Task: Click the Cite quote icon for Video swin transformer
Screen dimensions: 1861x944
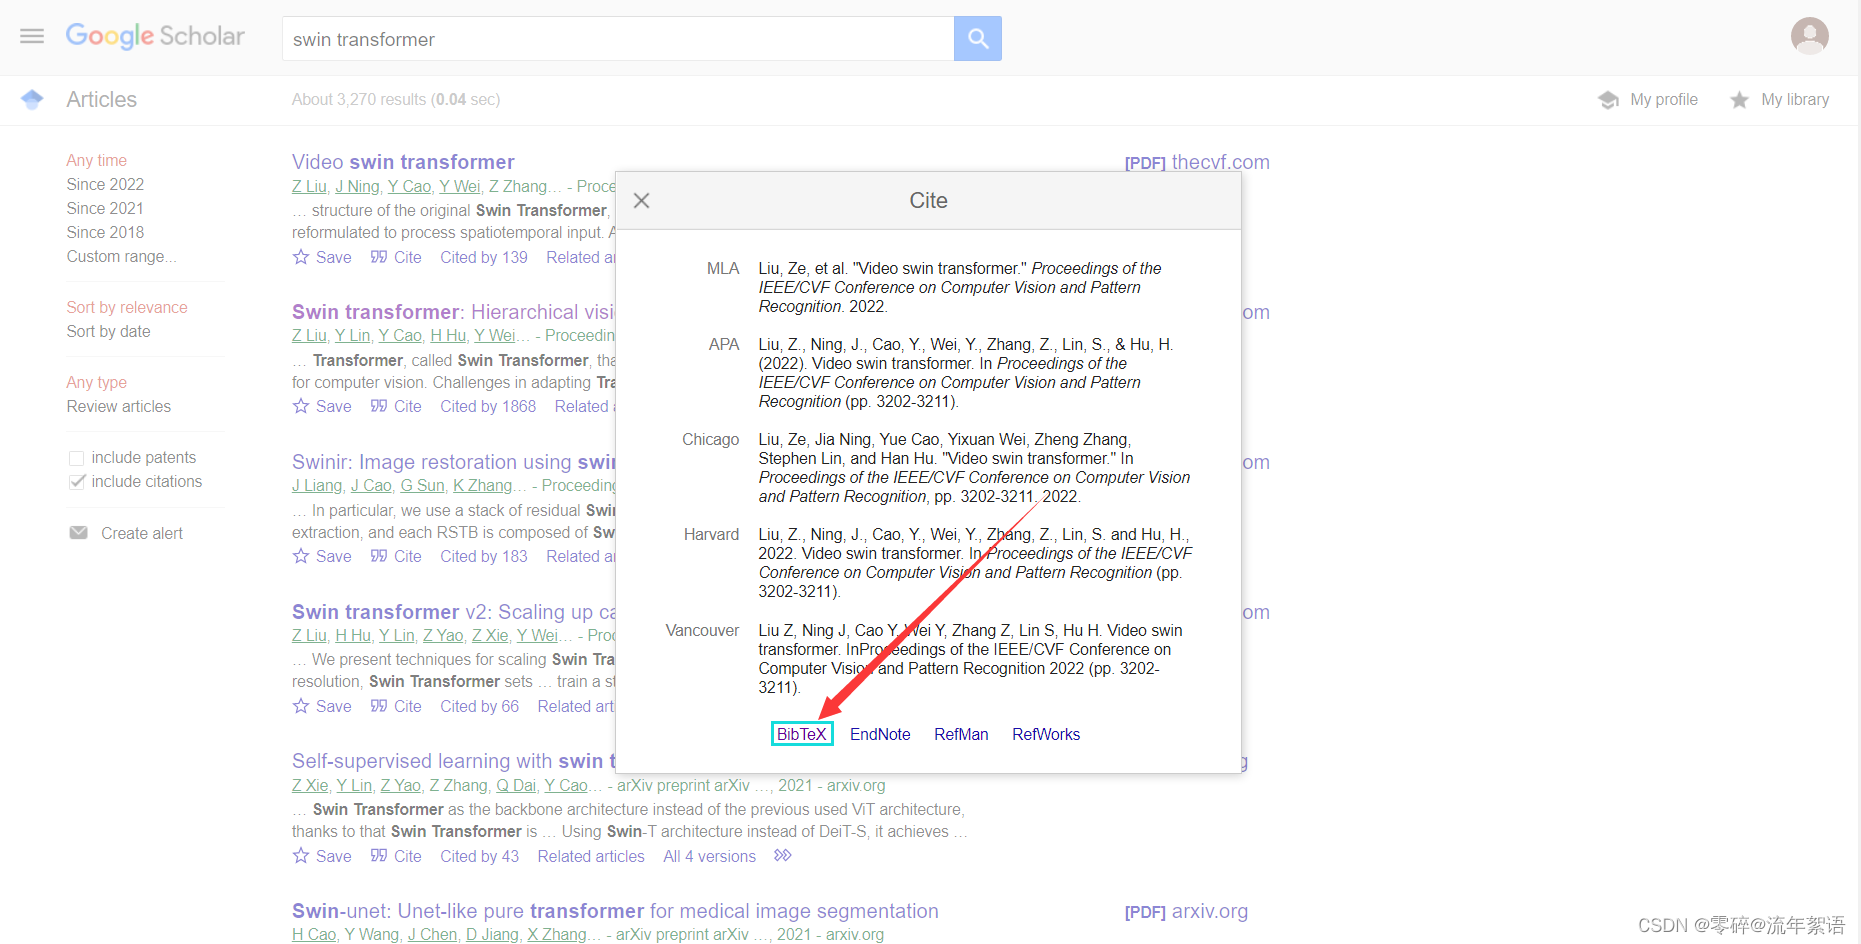Action: (x=379, y=257)
